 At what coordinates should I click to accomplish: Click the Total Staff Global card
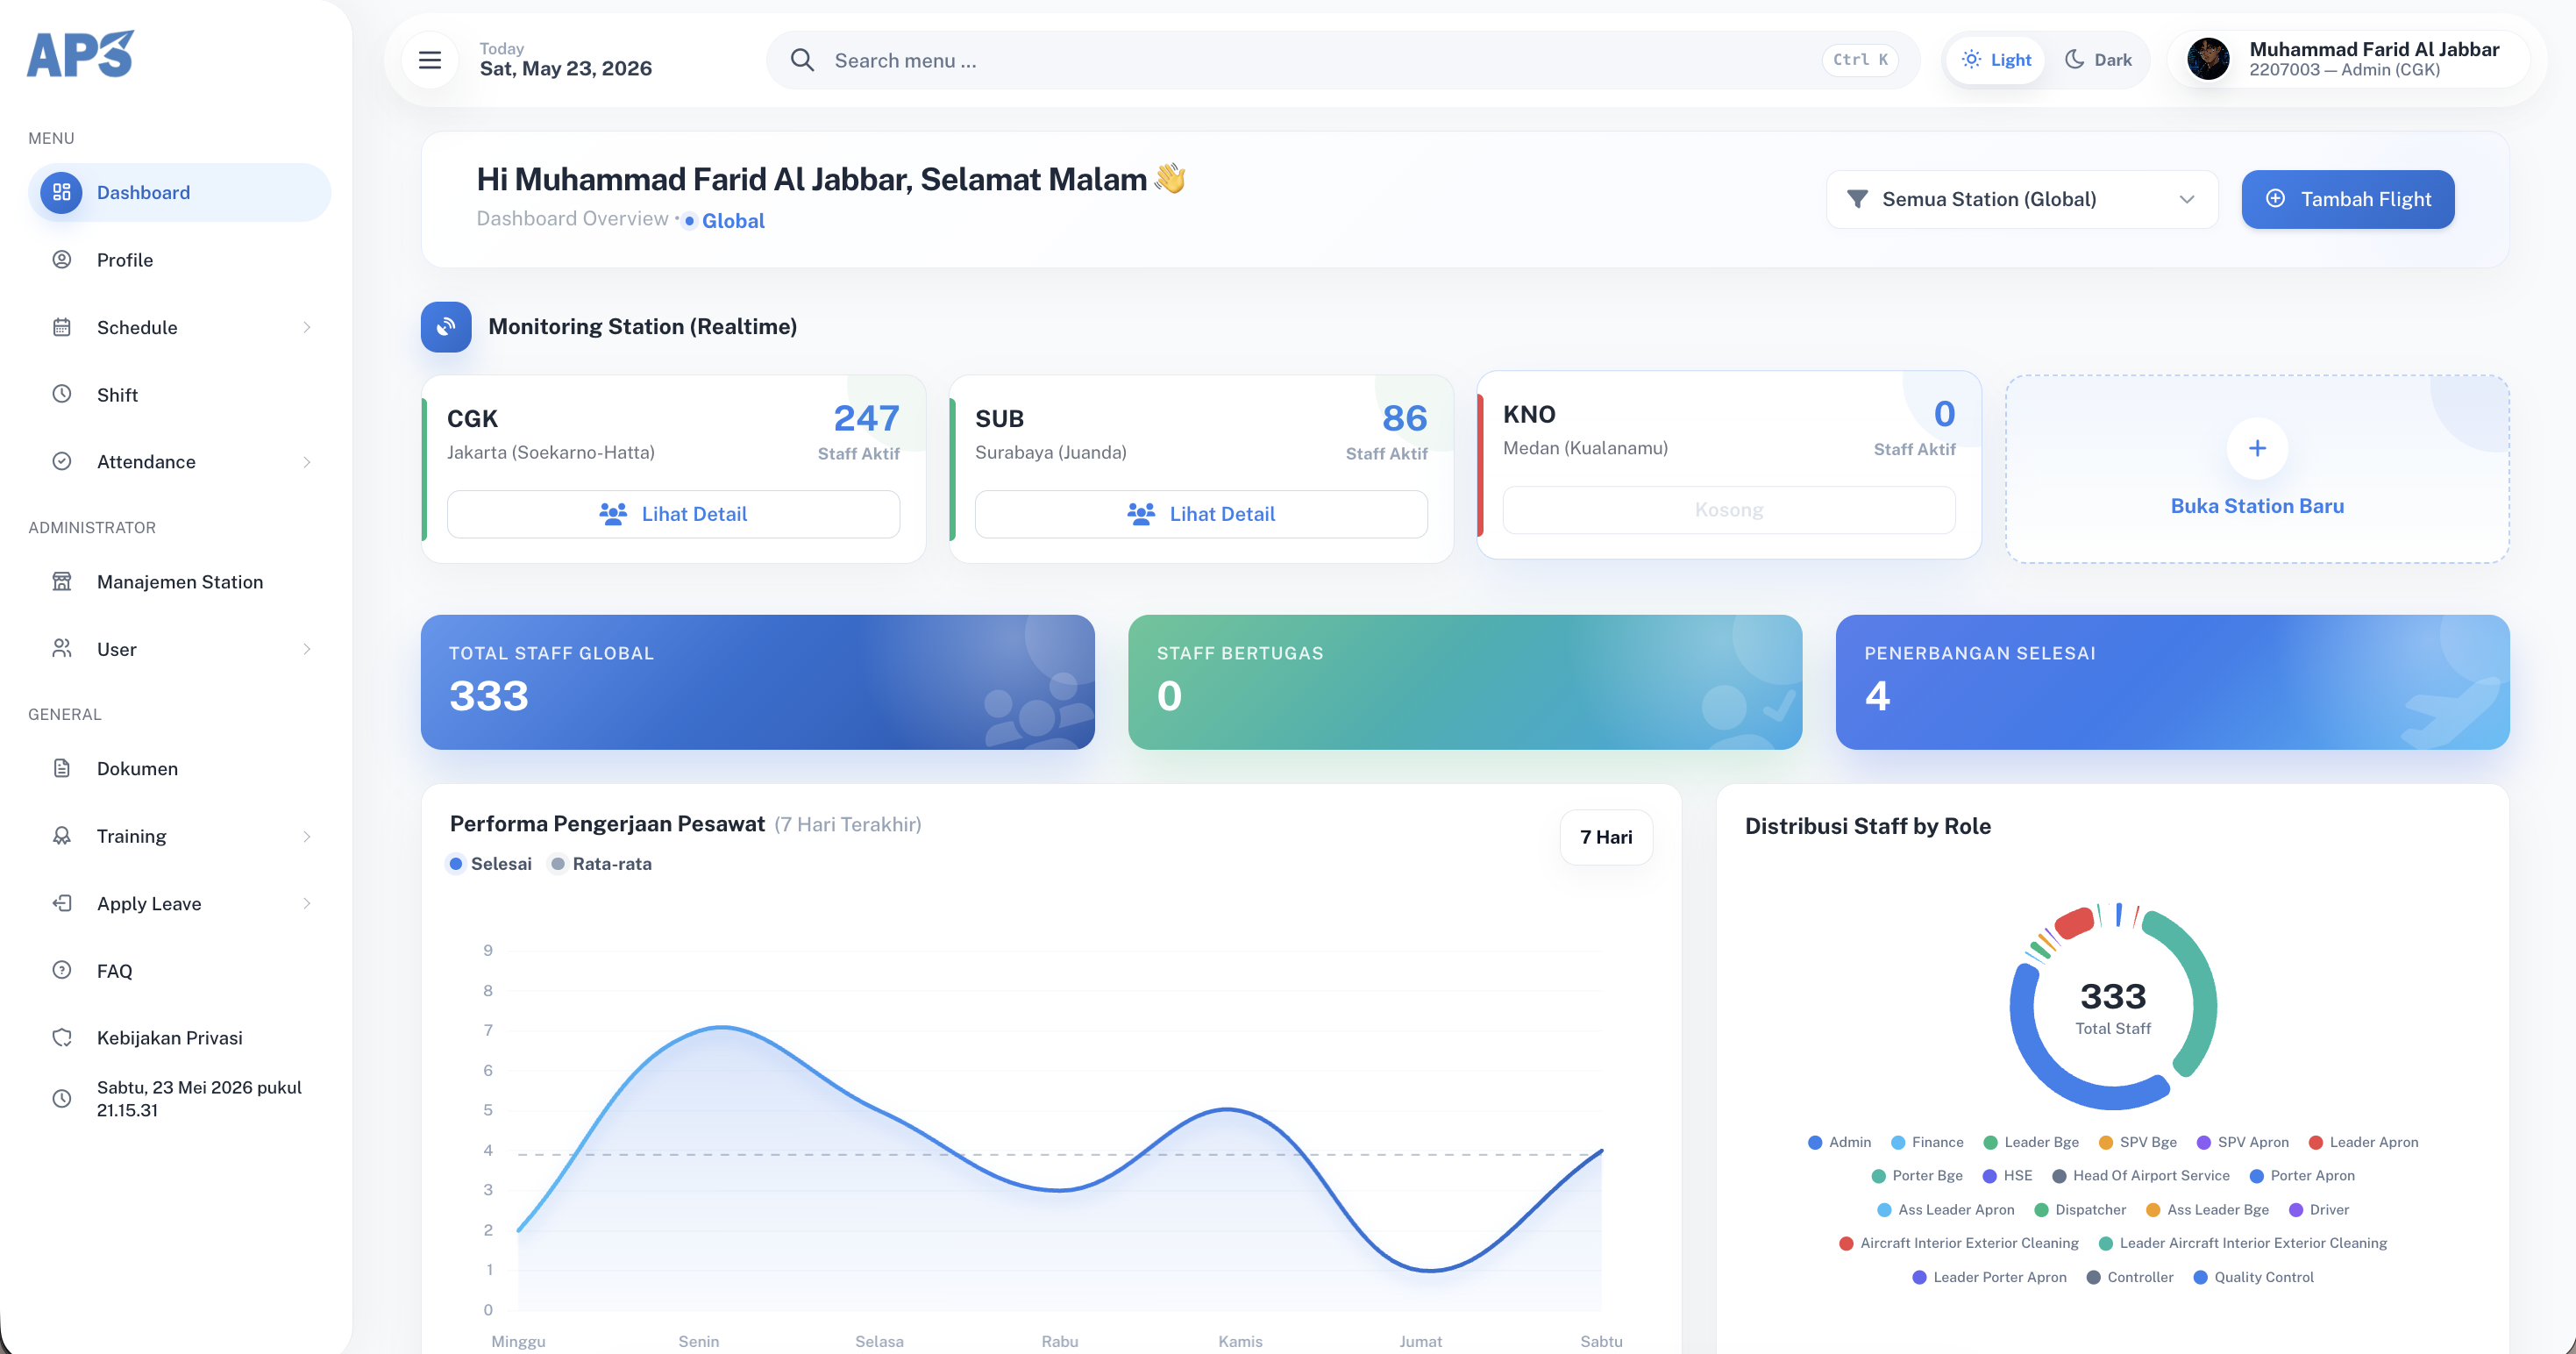[x=757, y=682]
